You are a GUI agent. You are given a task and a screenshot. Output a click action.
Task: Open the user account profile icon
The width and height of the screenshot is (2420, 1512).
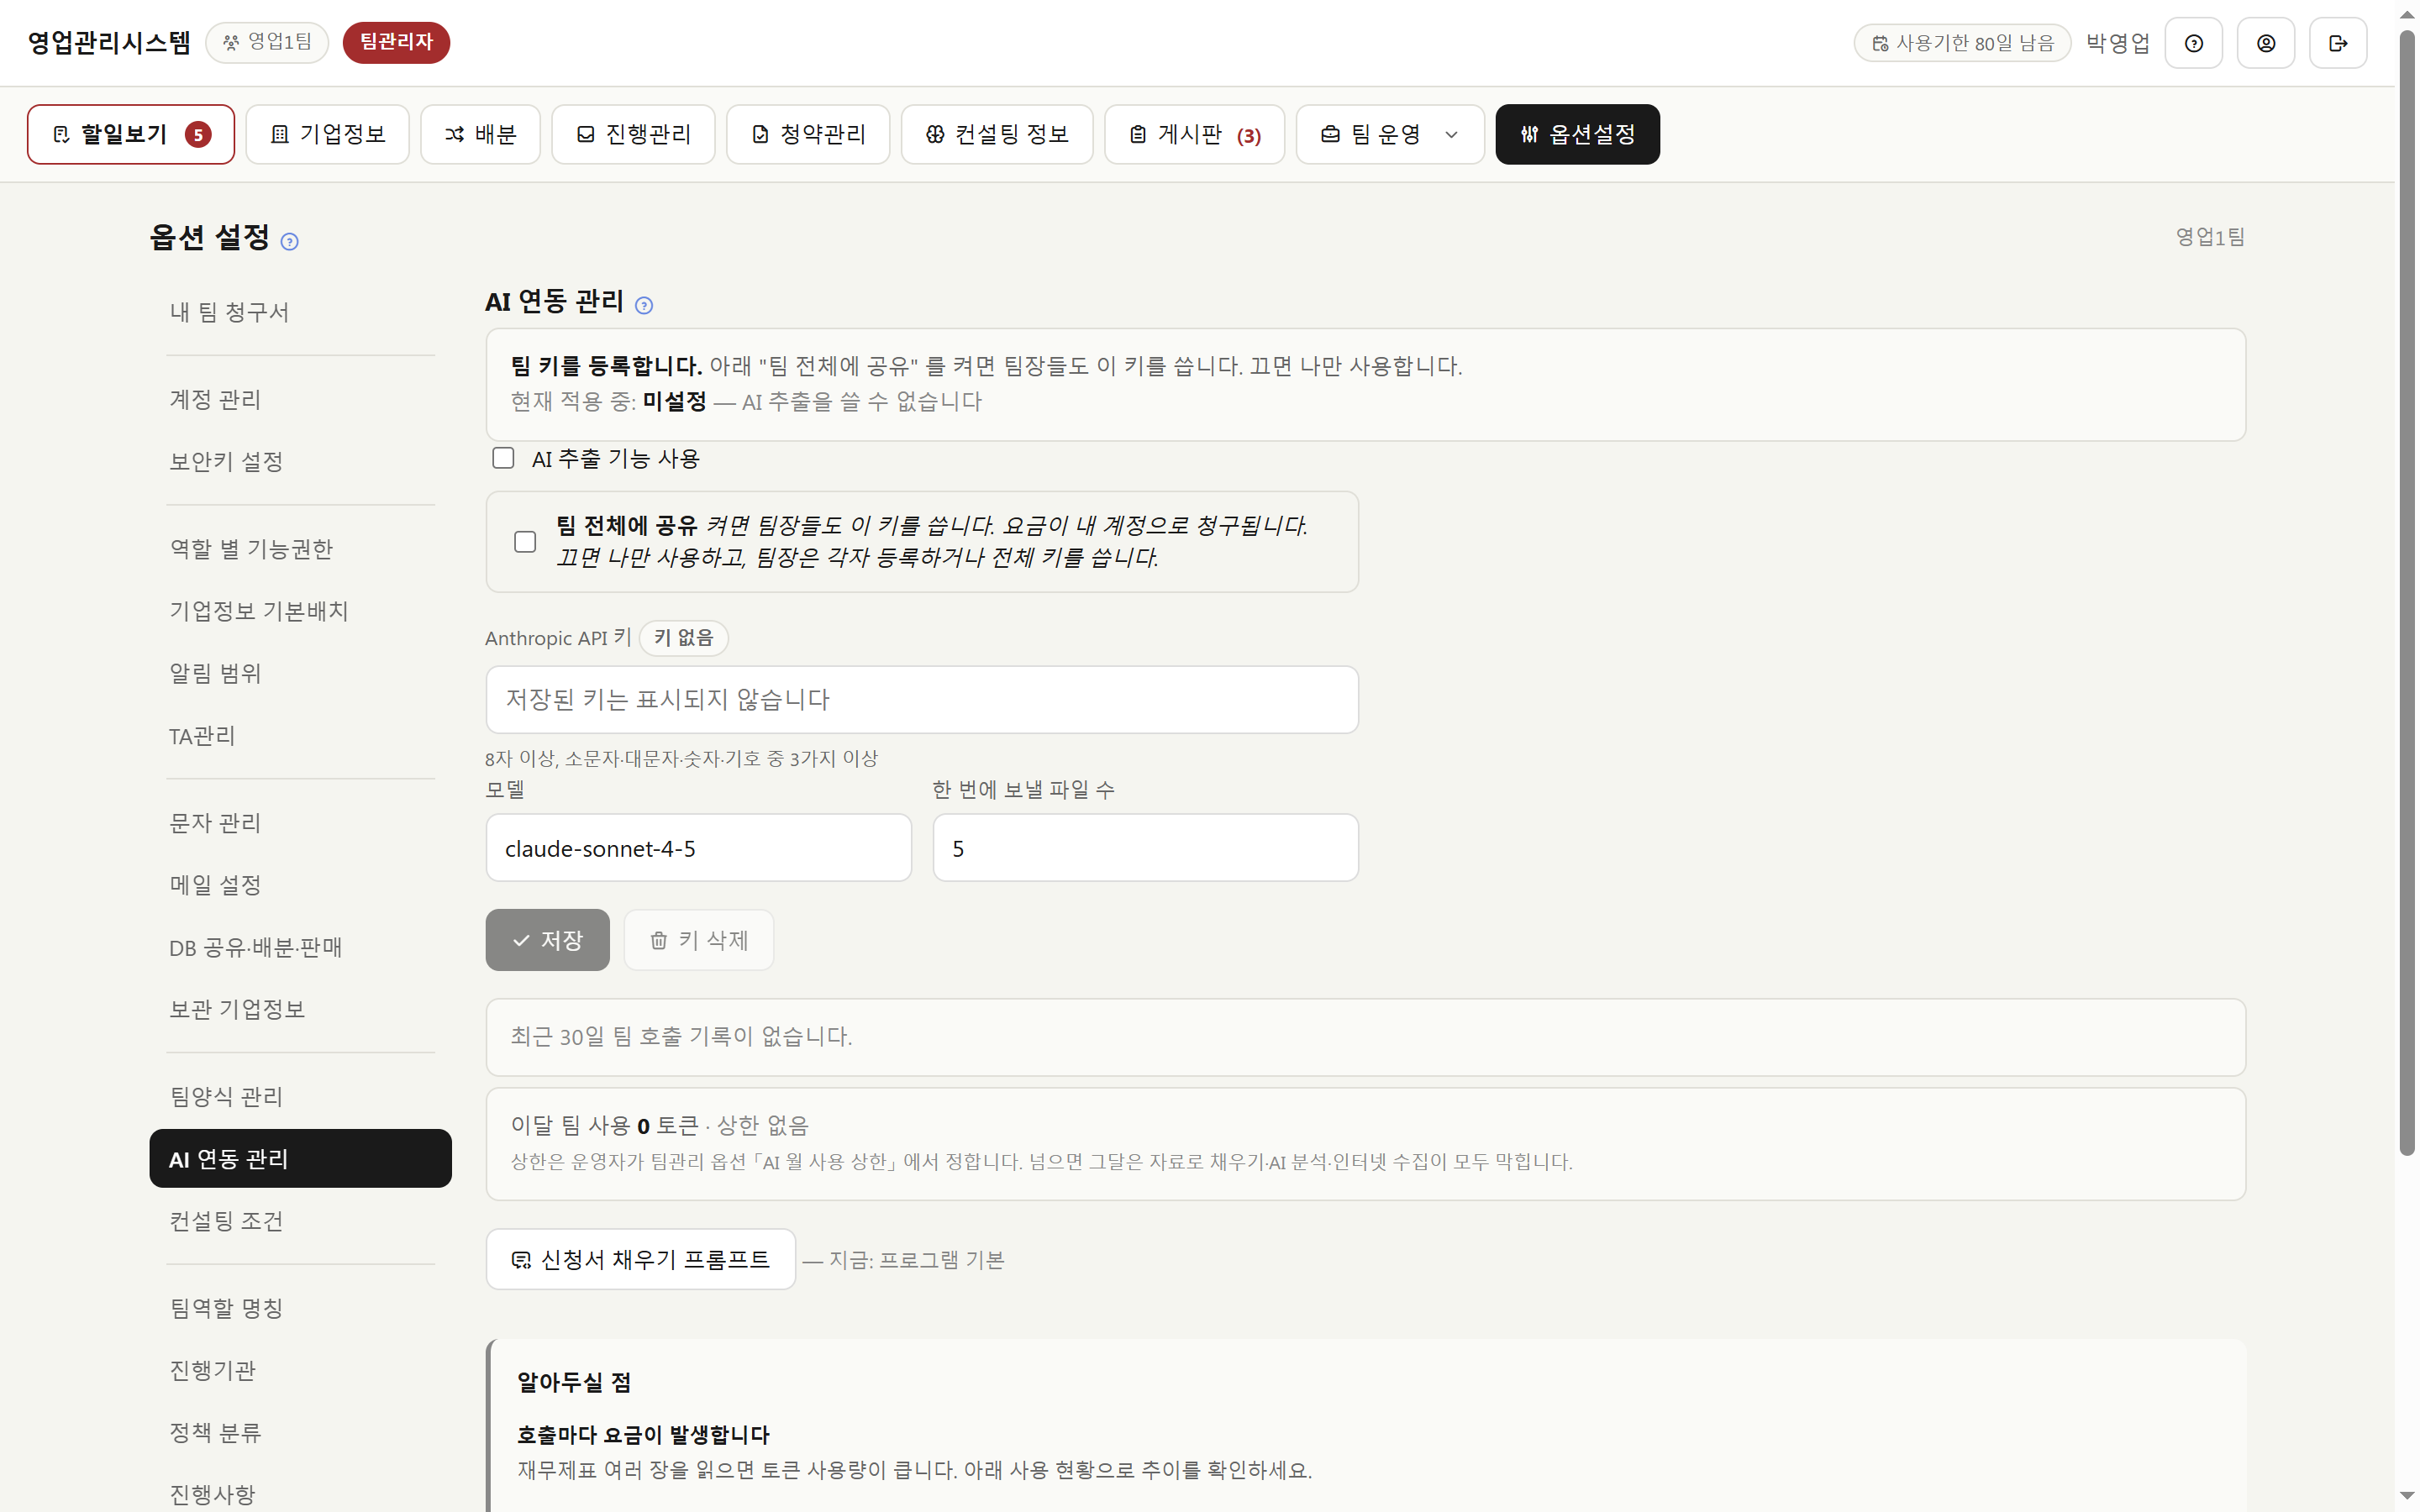(2265, 43)
